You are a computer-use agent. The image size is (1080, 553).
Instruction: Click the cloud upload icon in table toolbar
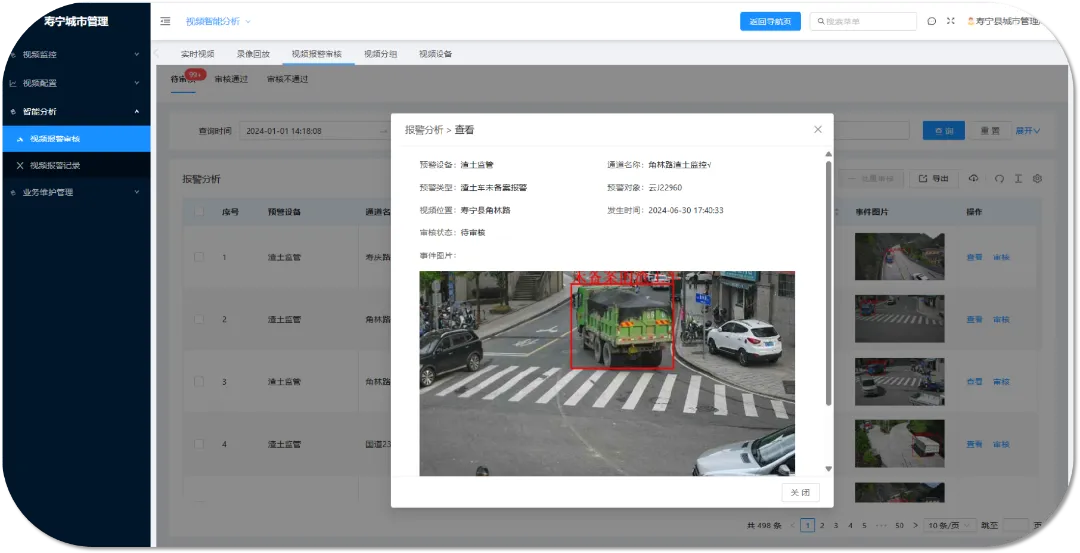pos(974,179)
